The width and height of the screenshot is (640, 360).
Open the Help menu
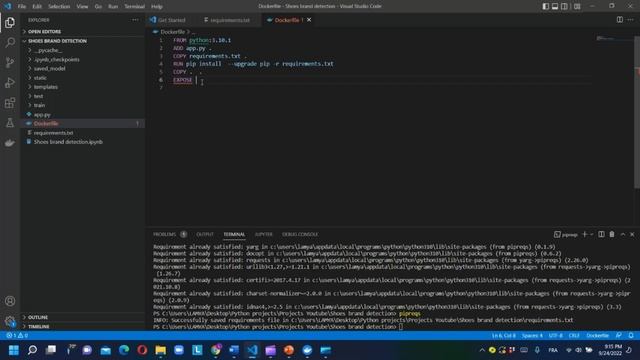pyautogui.click(x=157, y=7)
